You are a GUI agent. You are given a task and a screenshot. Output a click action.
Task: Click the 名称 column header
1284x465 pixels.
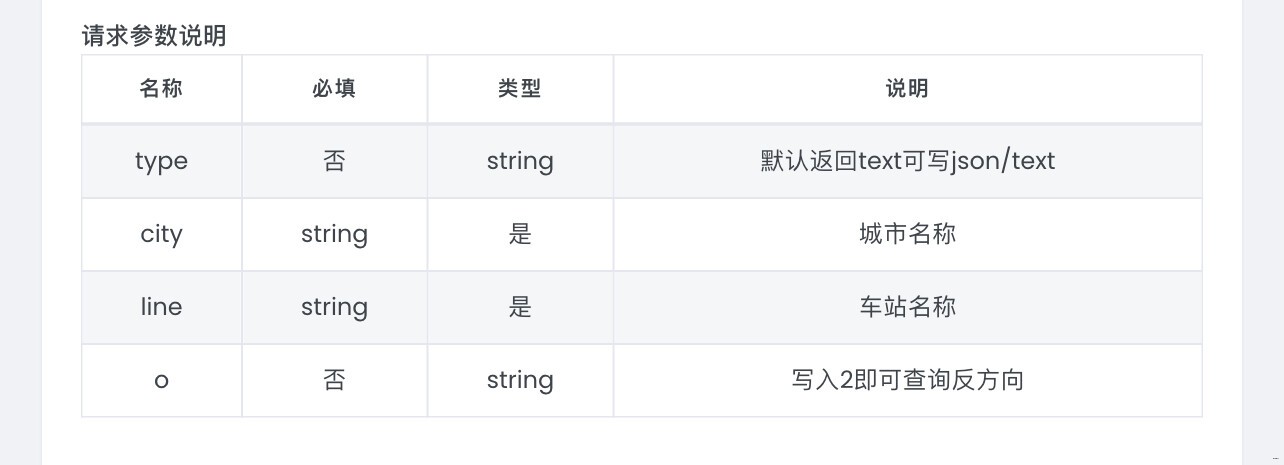click(161, 89)
